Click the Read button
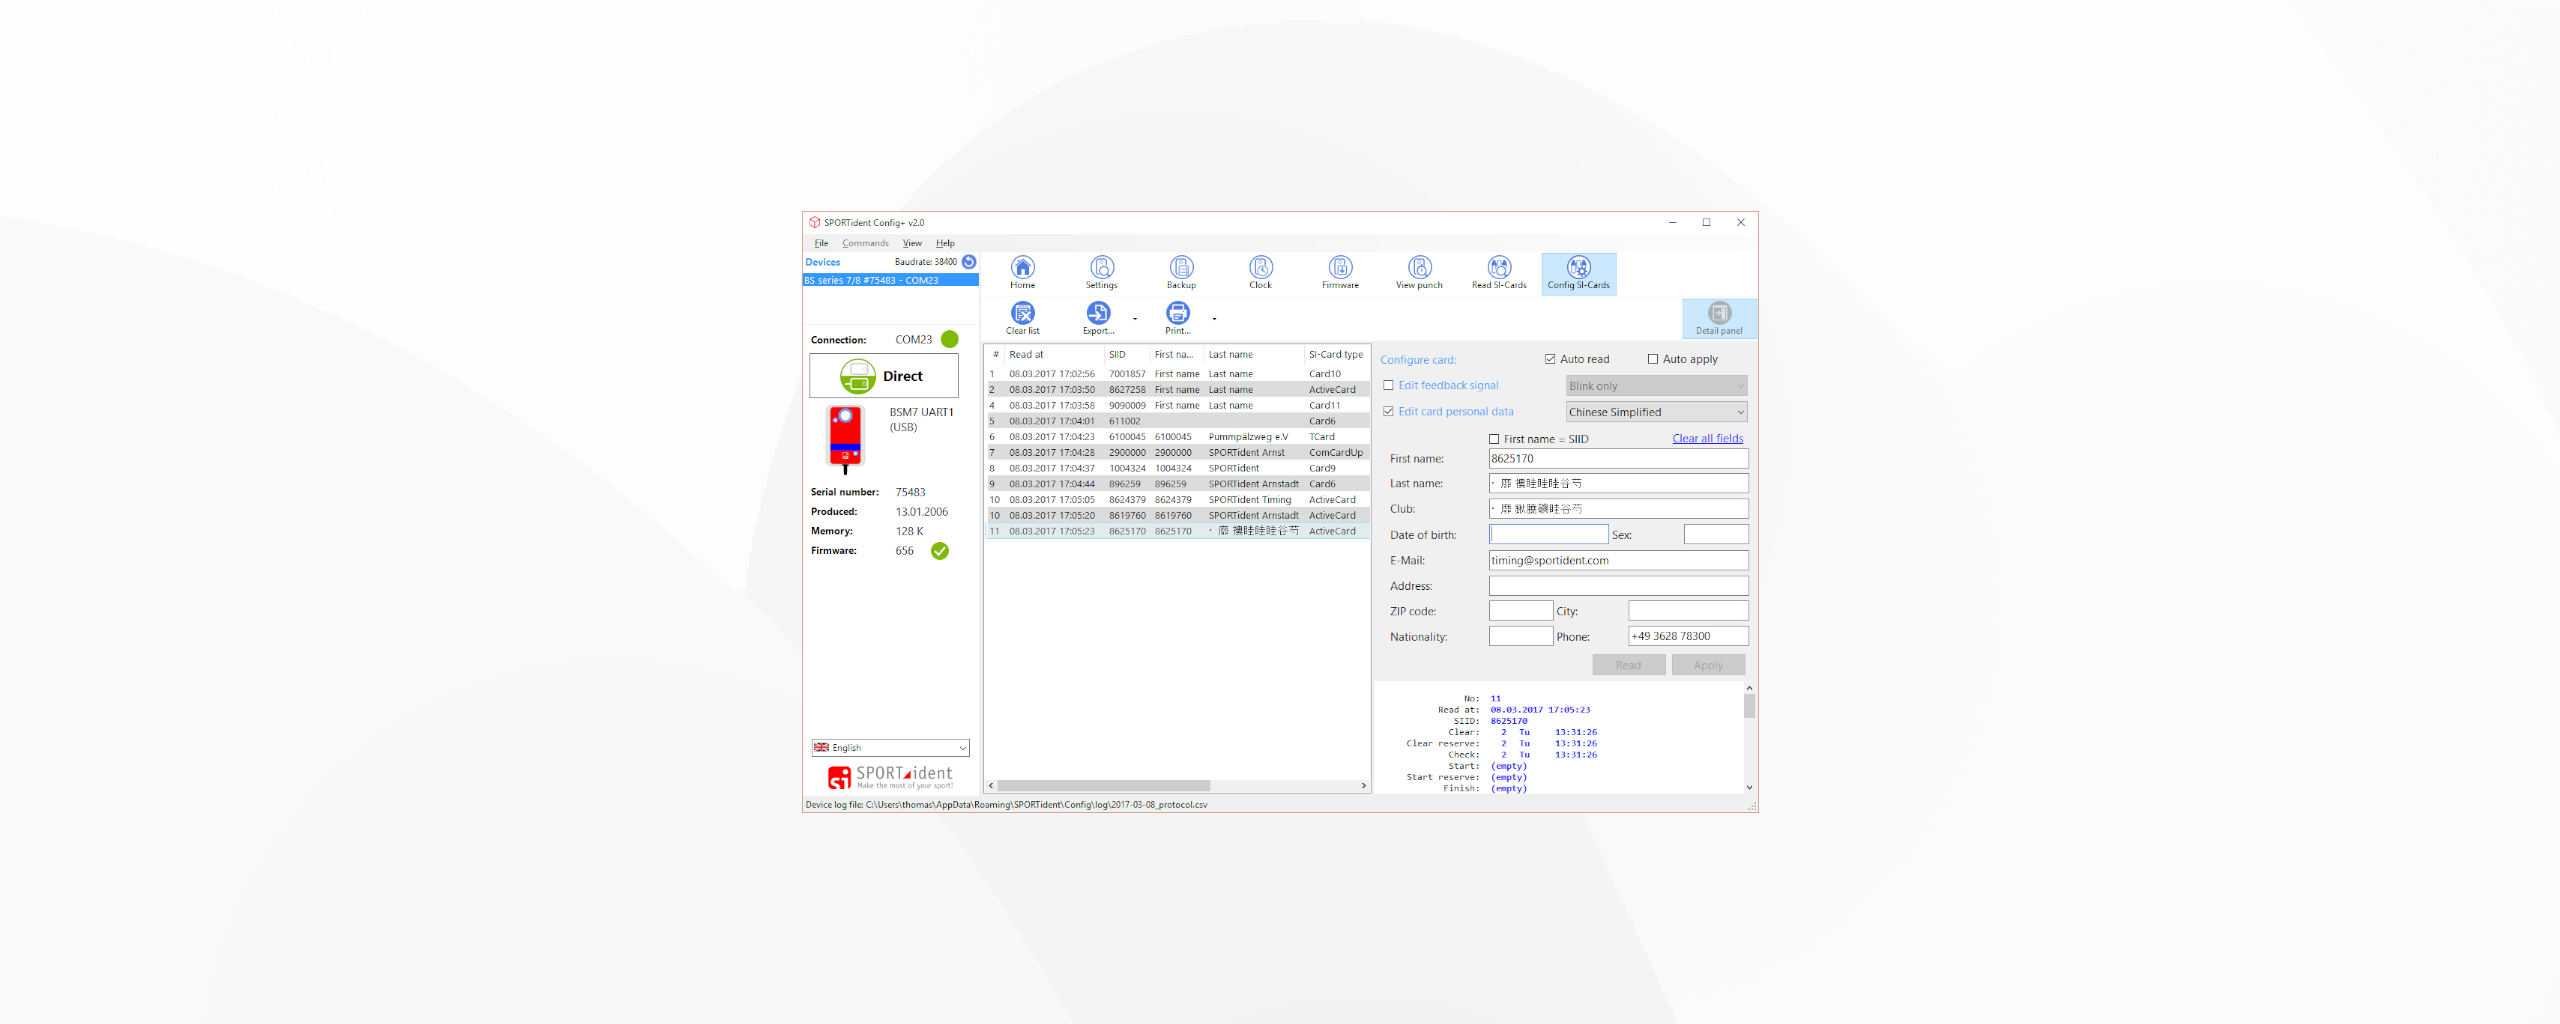The width and height of the screenshot is (2560, 1024). [1628, 665]
